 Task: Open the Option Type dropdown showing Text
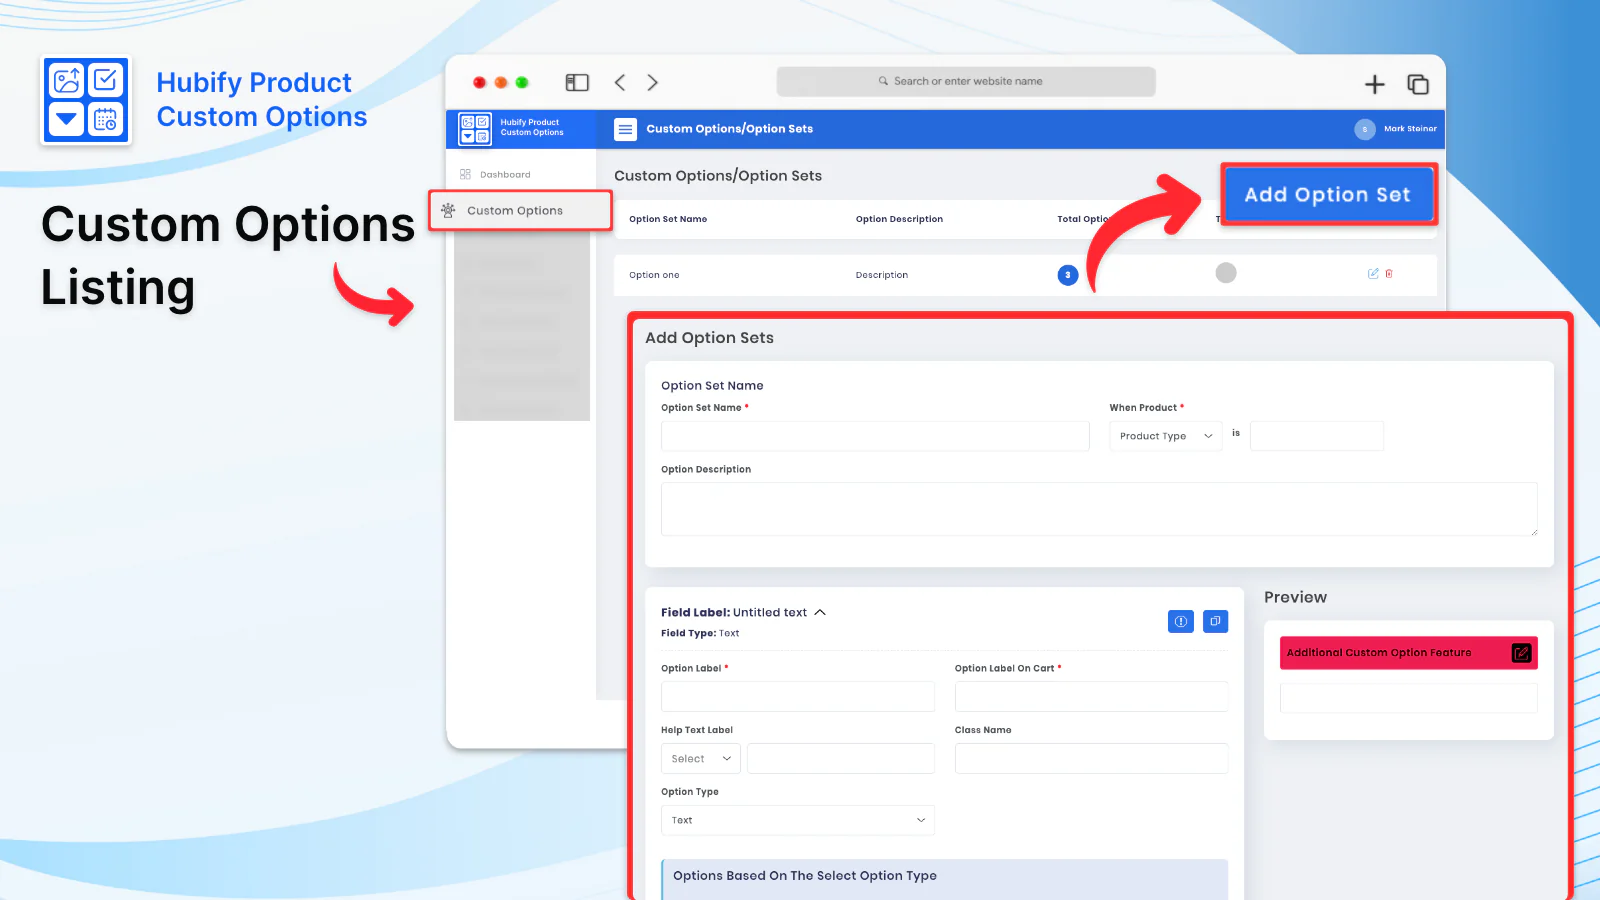coord(798,820)
